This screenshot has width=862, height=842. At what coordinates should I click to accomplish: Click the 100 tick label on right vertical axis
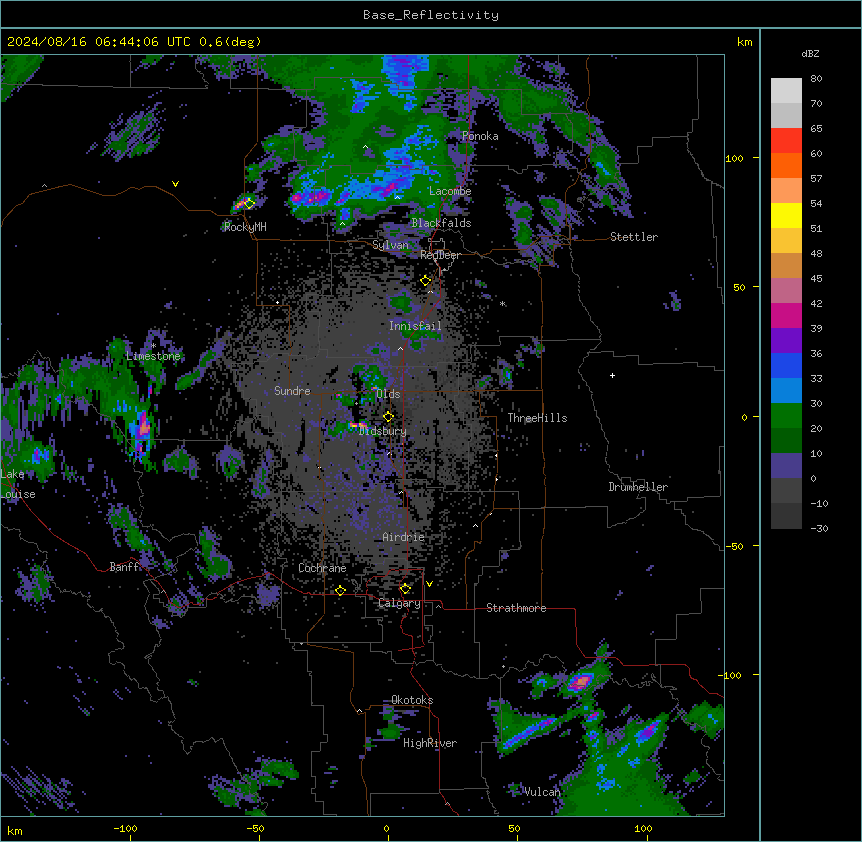pyautogui.click(x=734, y=158)
